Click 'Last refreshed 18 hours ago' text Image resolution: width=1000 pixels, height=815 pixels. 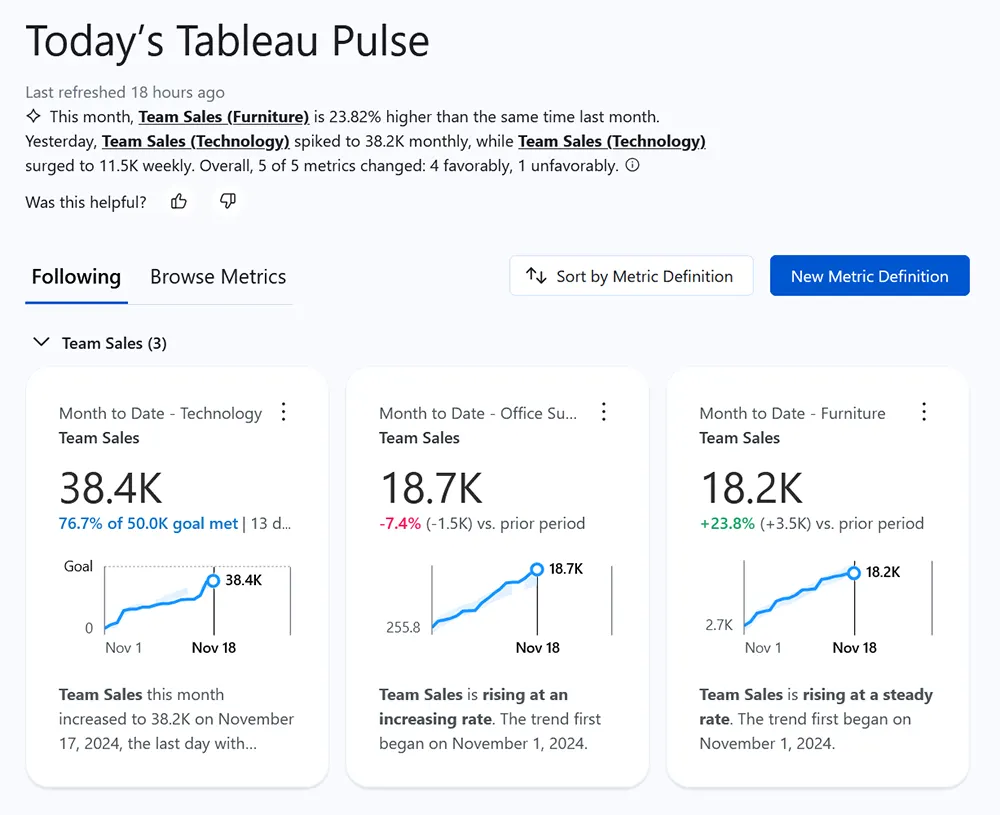point(125,92)
